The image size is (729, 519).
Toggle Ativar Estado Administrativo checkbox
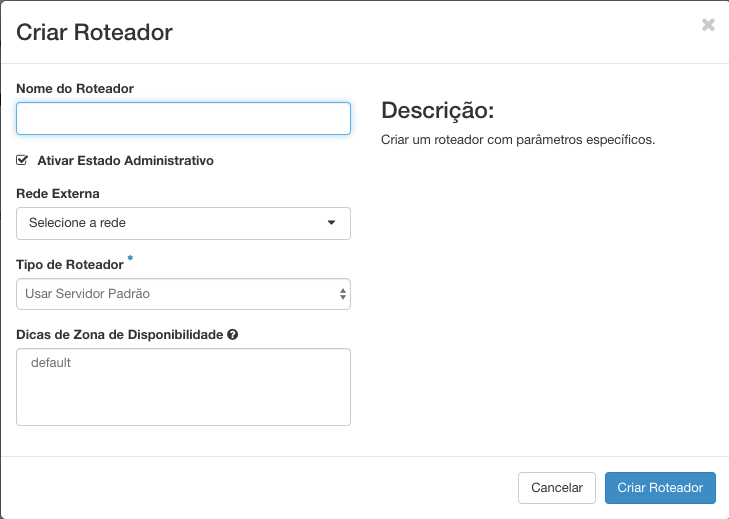pyautogui.click(x=22, y=160)
